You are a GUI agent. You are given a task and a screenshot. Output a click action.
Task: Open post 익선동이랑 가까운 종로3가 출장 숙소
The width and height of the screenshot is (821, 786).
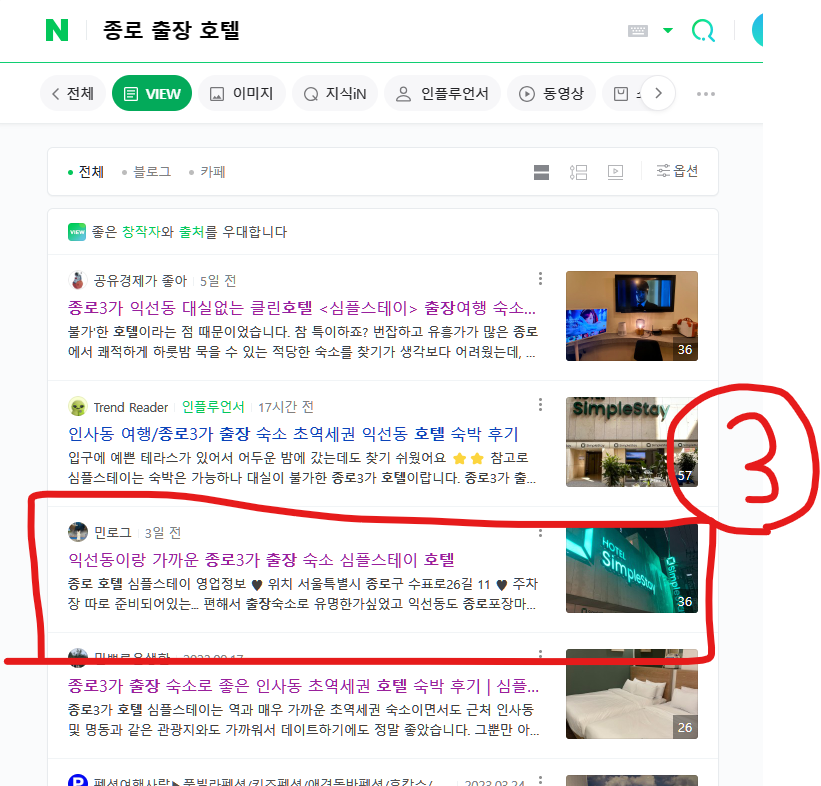[x=261, y=560]
